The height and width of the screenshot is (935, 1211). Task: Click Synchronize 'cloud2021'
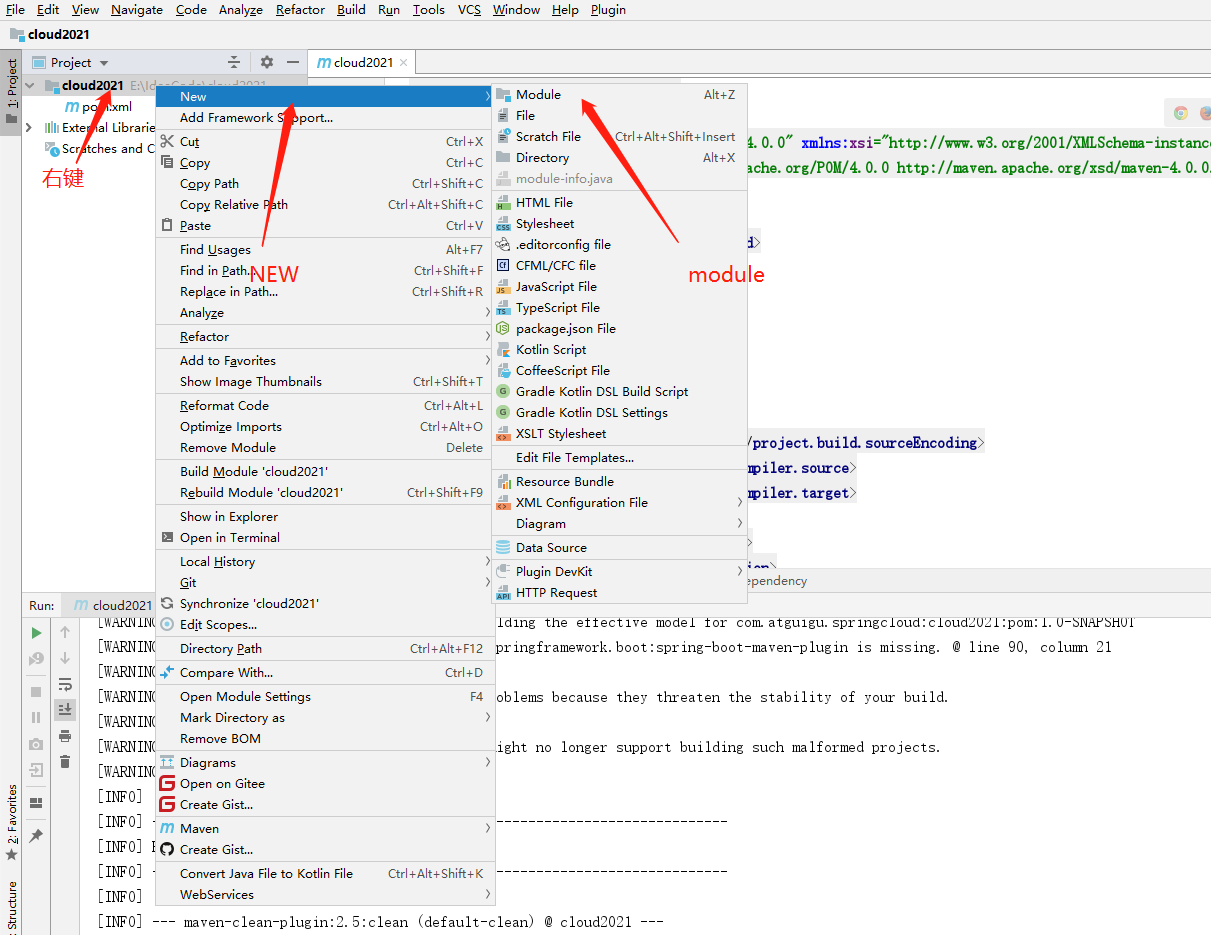click(325, 603)
